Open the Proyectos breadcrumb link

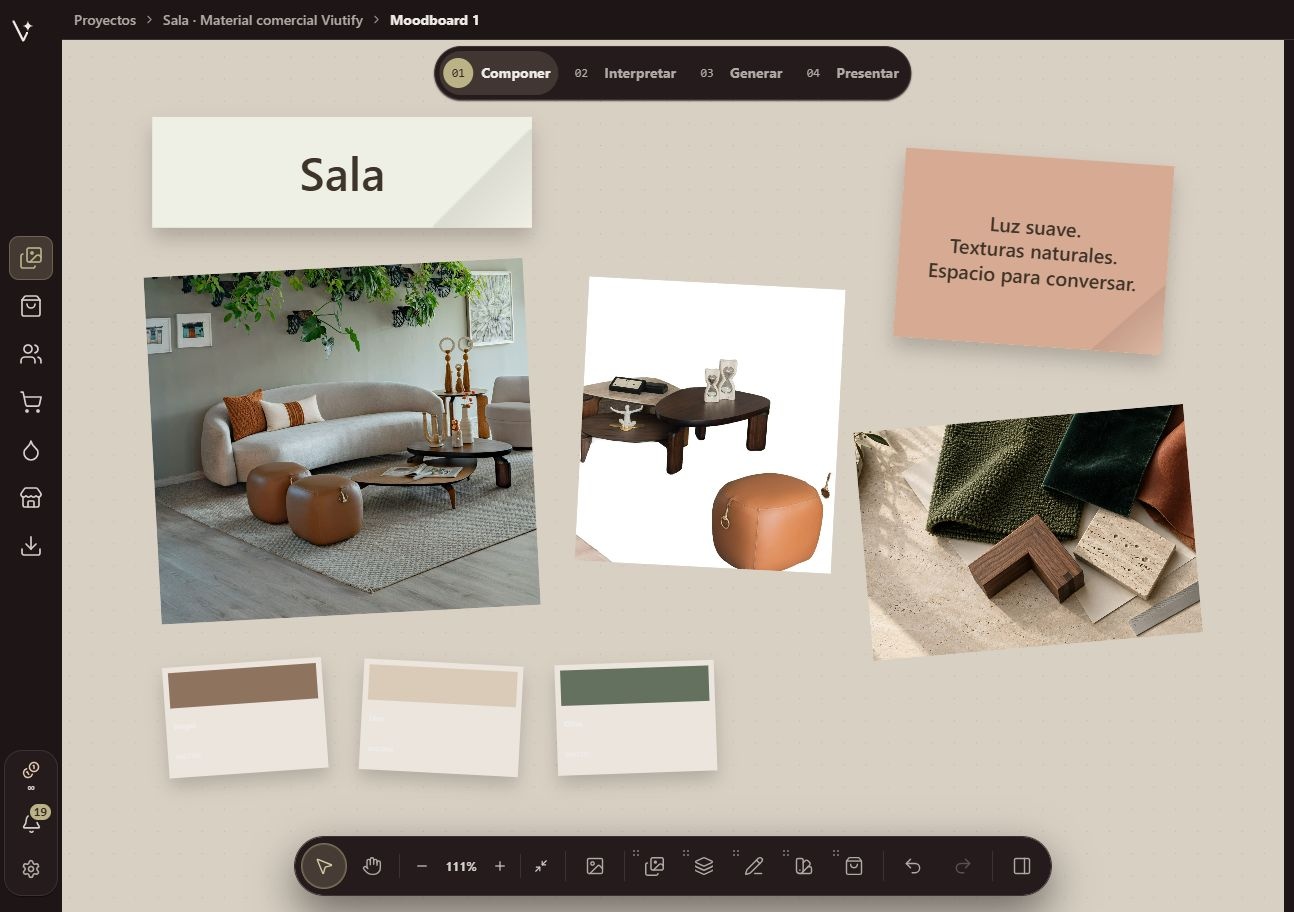click(x=105, y=20)
